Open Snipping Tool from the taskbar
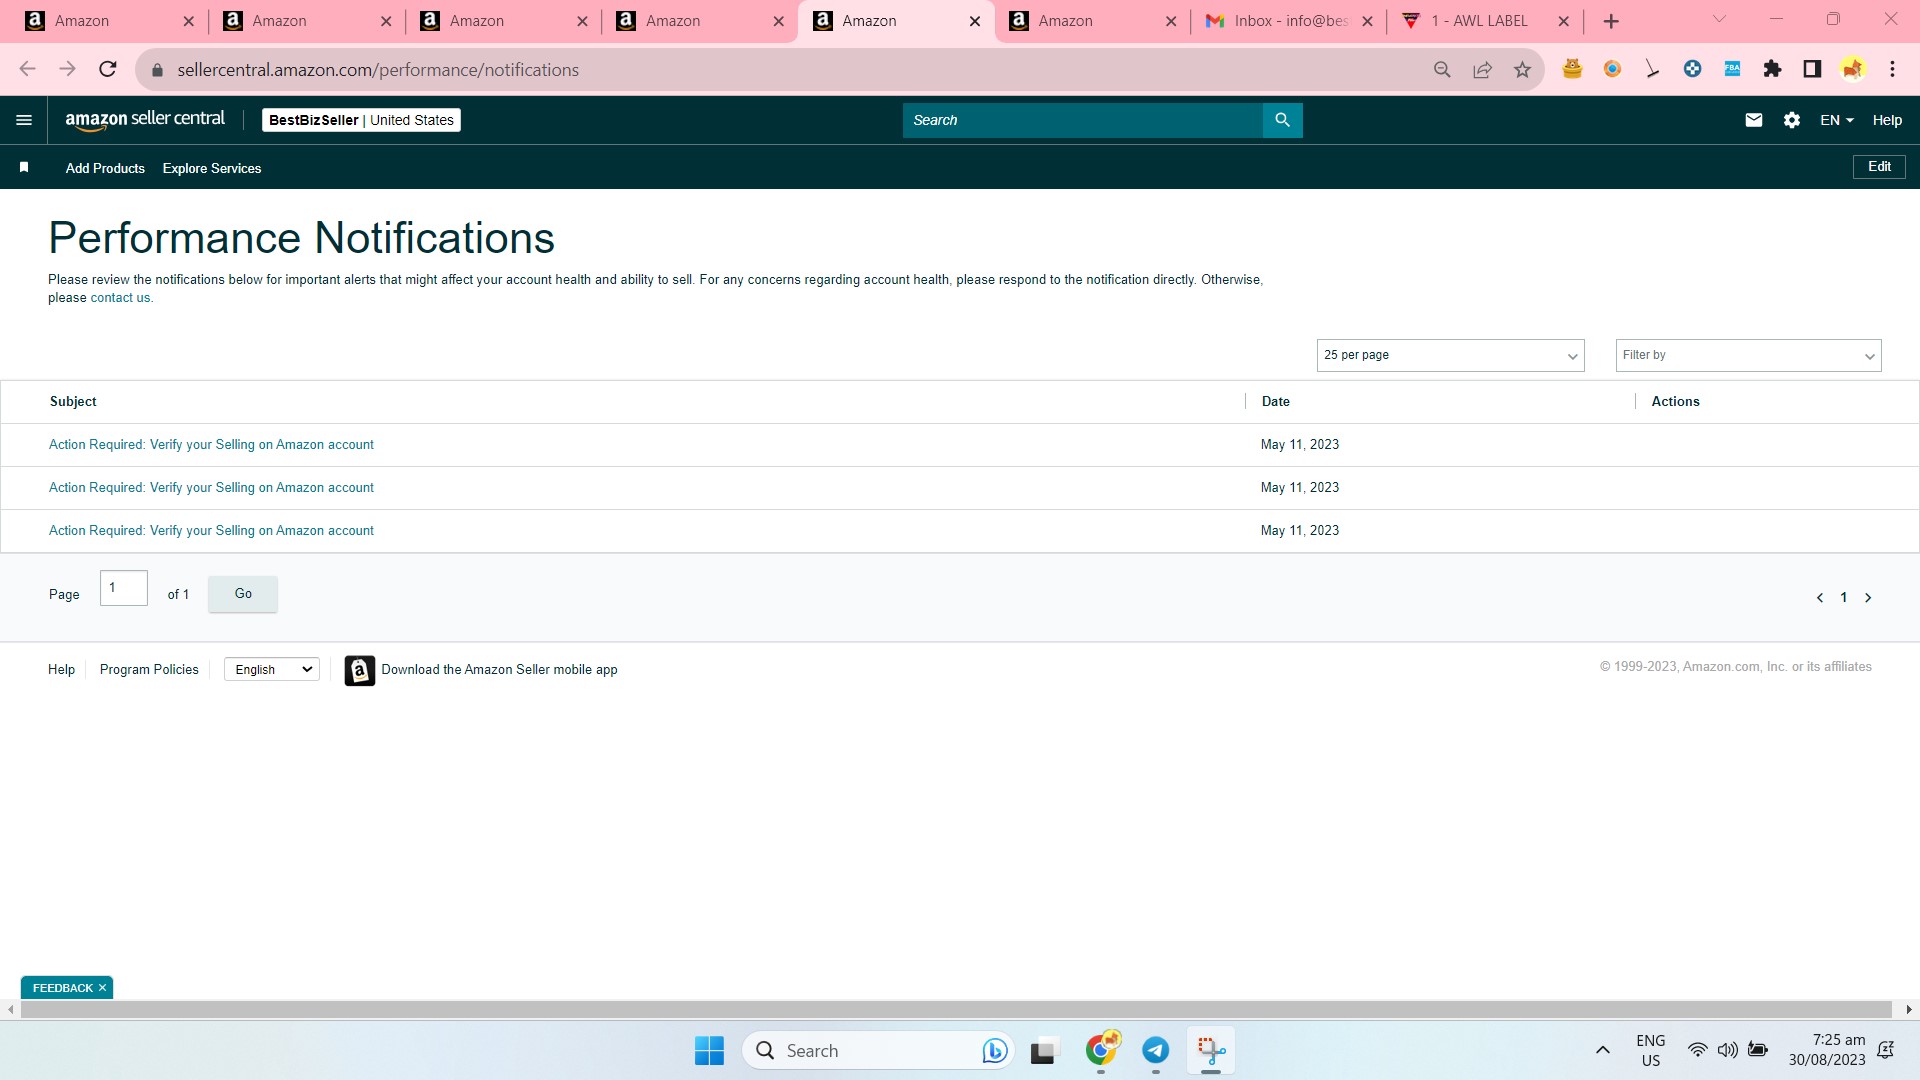The image size is (1920, 1080). (1211, 1051)
